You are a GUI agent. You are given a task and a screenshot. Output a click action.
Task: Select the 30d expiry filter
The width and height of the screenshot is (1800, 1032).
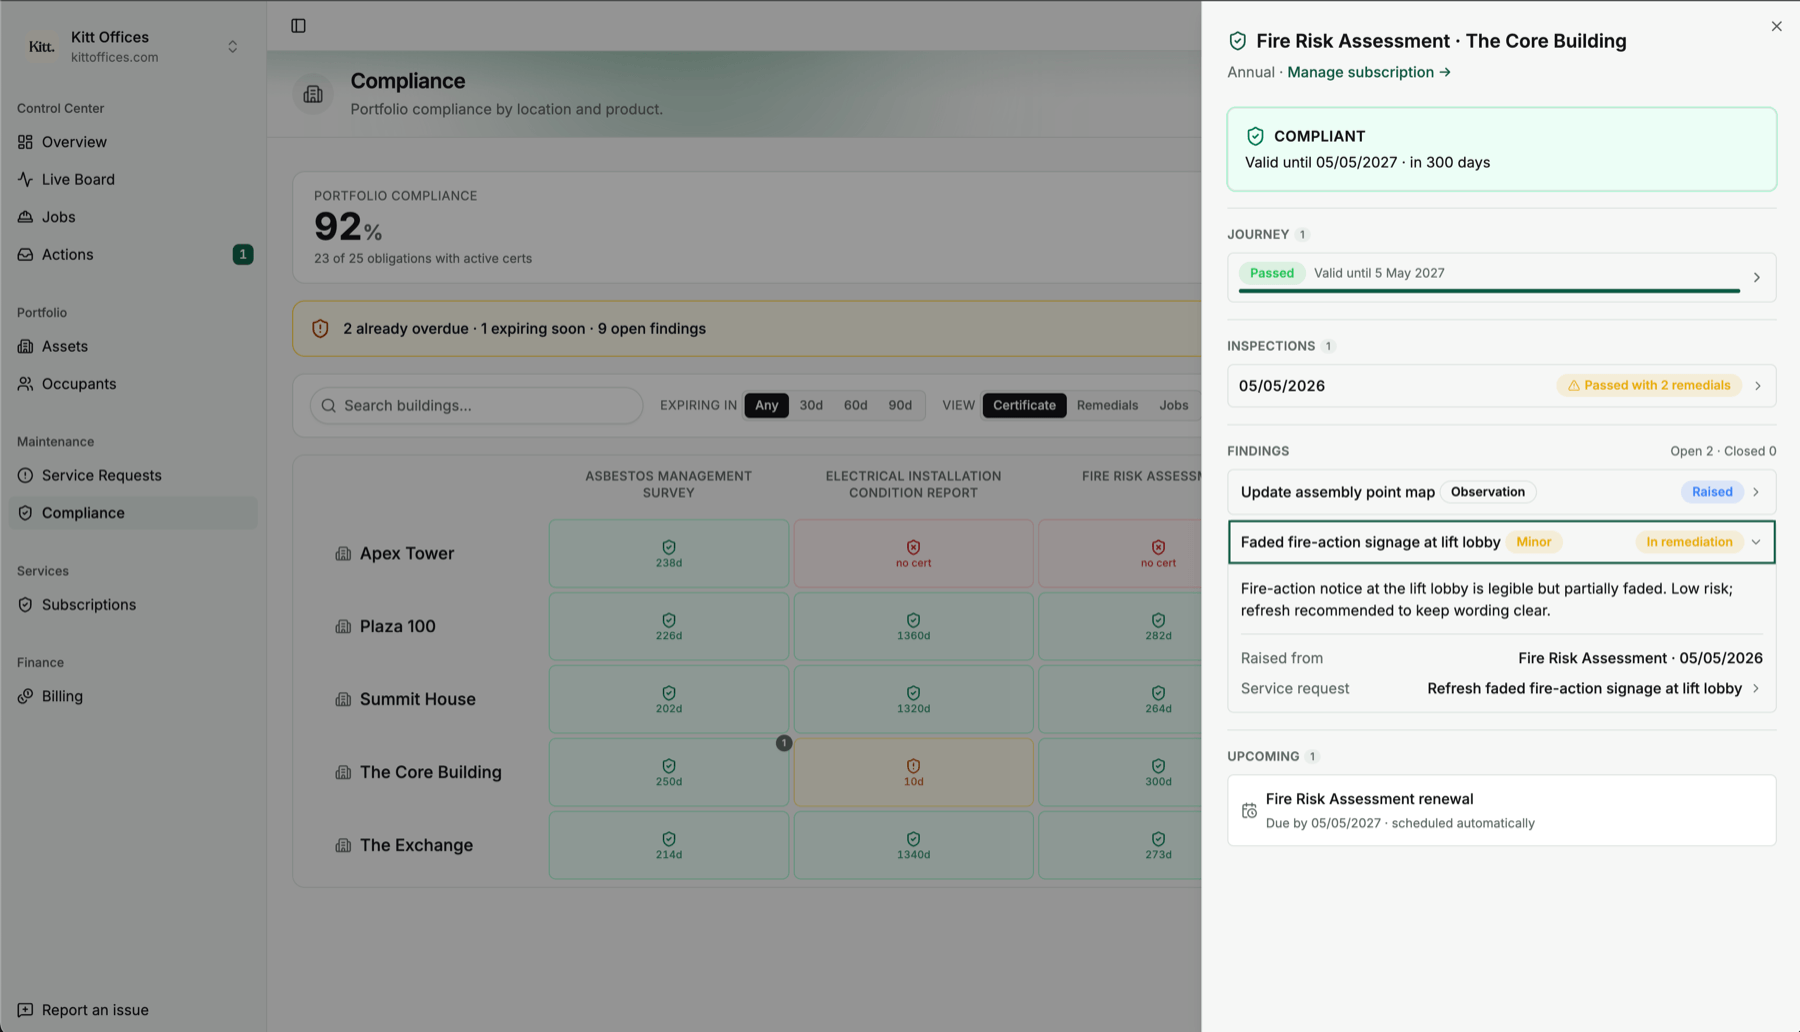tap(811, 405)
